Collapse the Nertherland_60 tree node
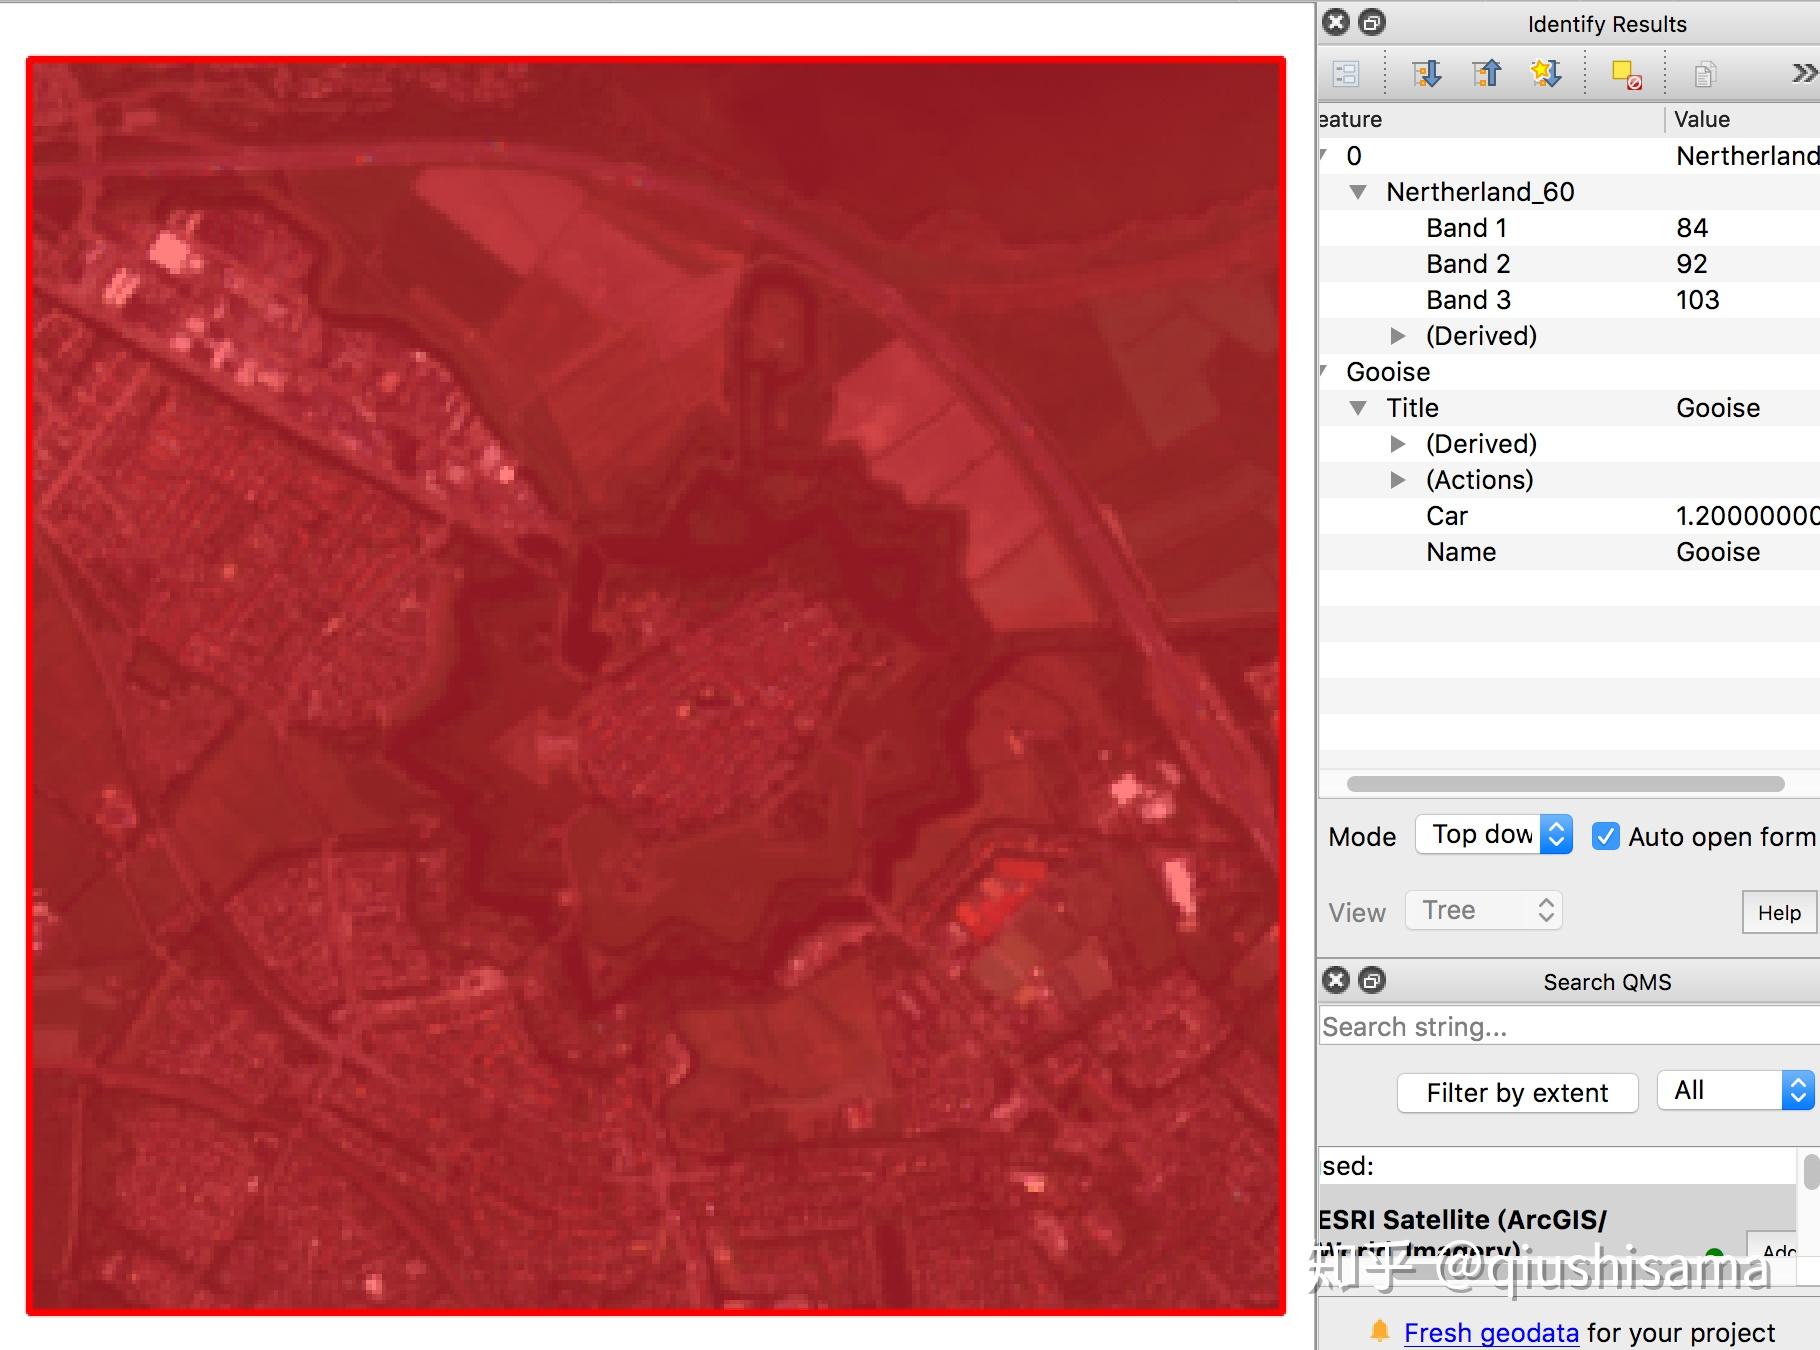Screen dimensions: 1820x1350 tap(1358, 192)
